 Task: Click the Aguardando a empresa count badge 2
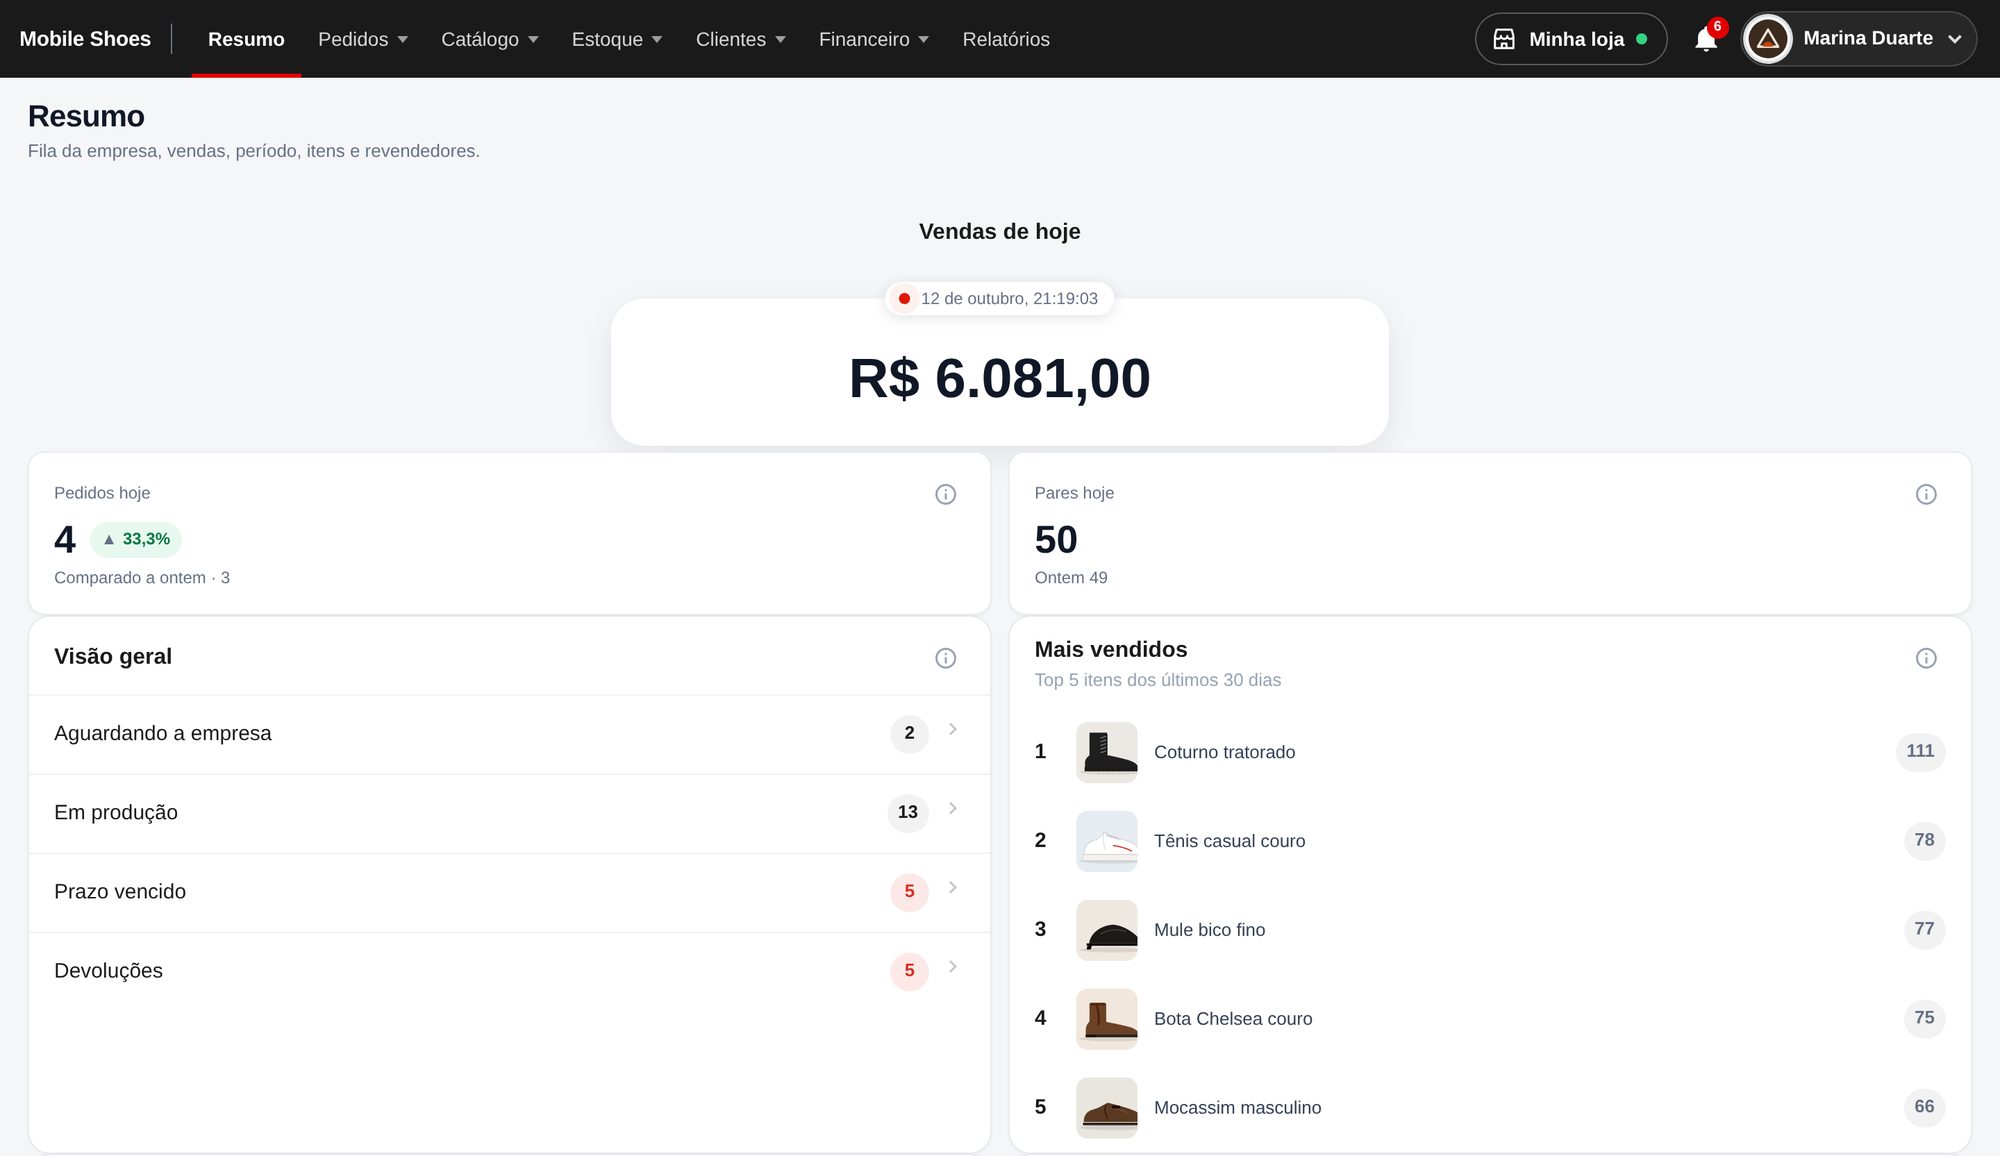tap(909, 733)
